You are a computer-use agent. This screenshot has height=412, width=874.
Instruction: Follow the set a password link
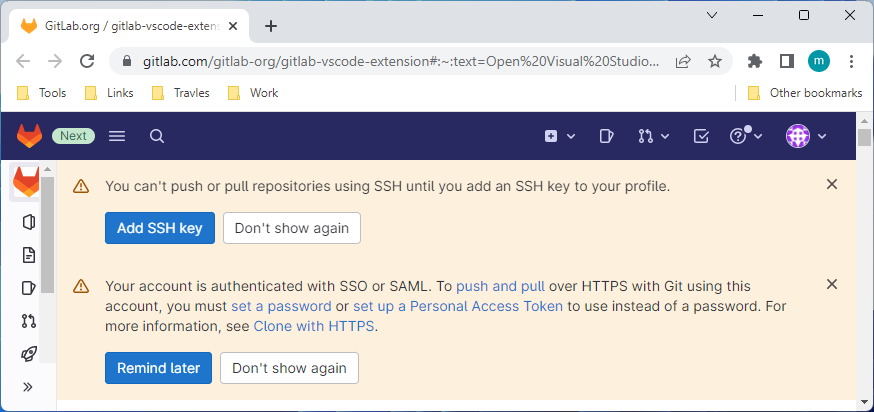(x=281, y=306)
